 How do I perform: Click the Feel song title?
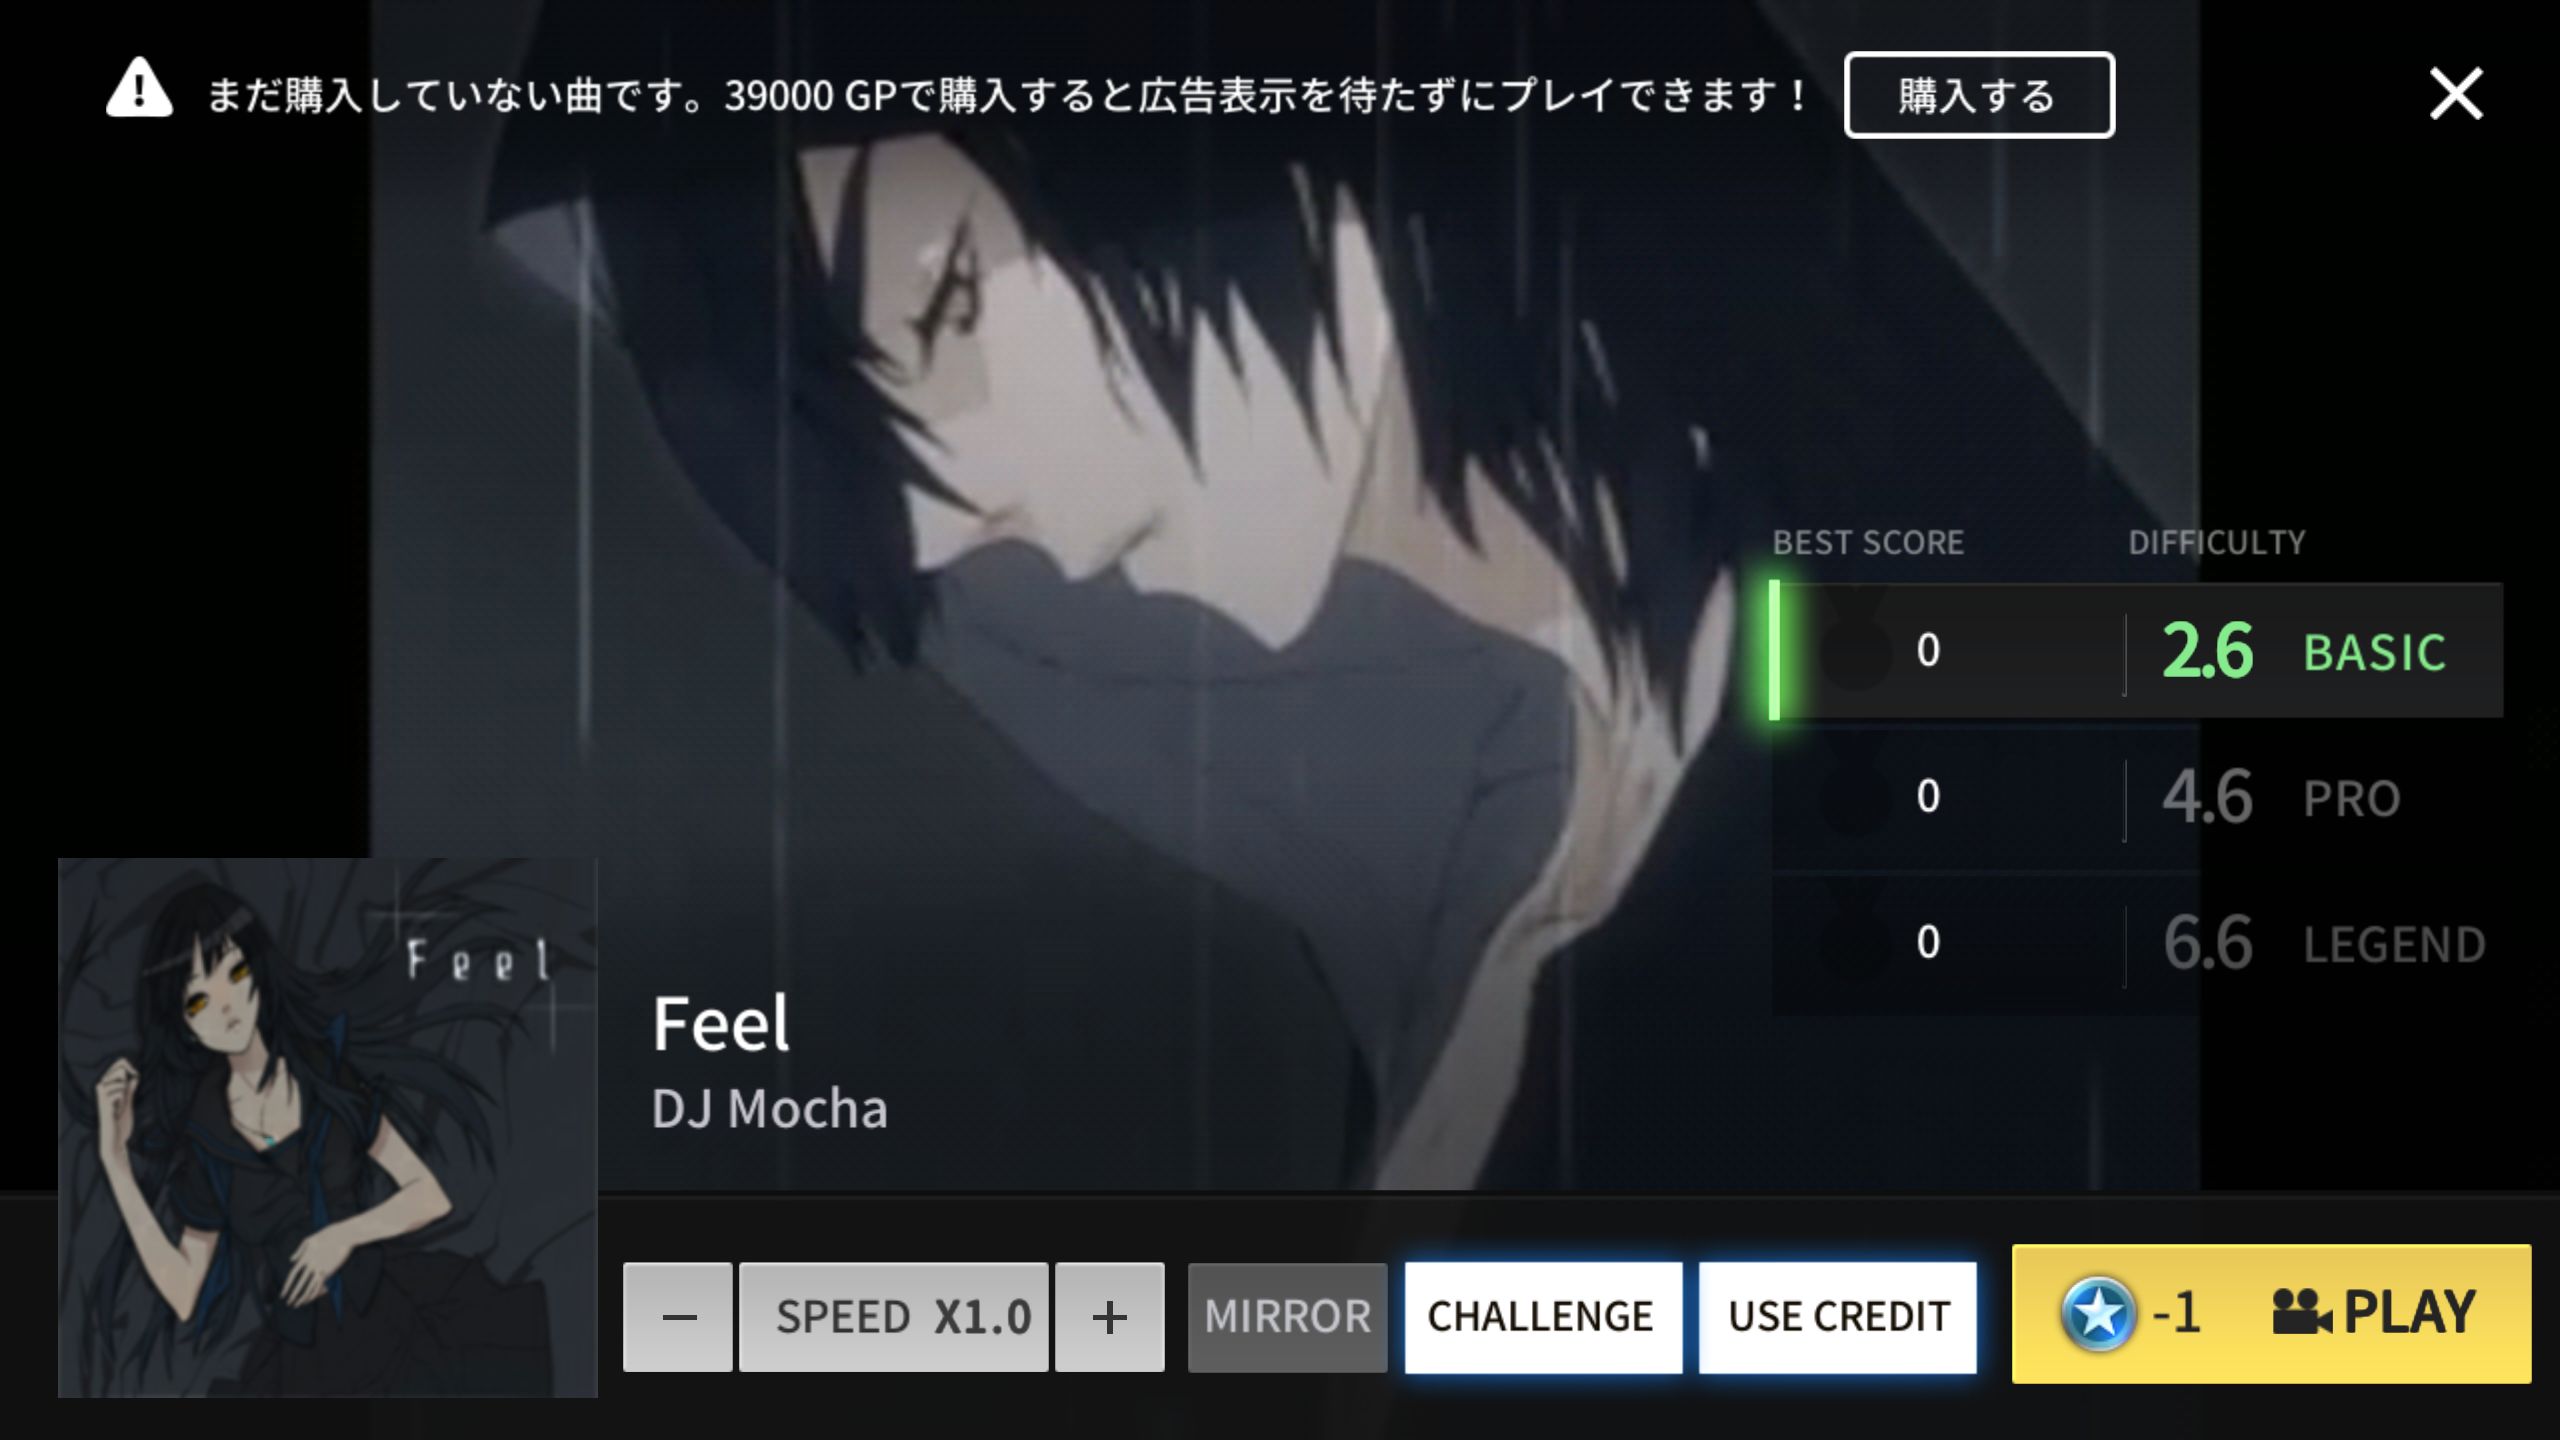(x=720, y=1024)
